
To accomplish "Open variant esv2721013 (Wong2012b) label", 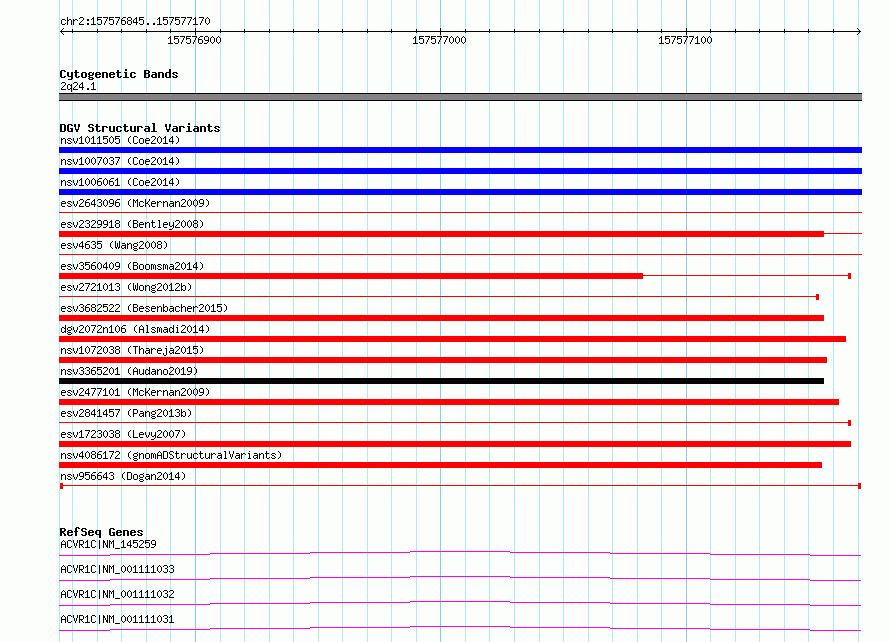I will (x=126, y=287).
